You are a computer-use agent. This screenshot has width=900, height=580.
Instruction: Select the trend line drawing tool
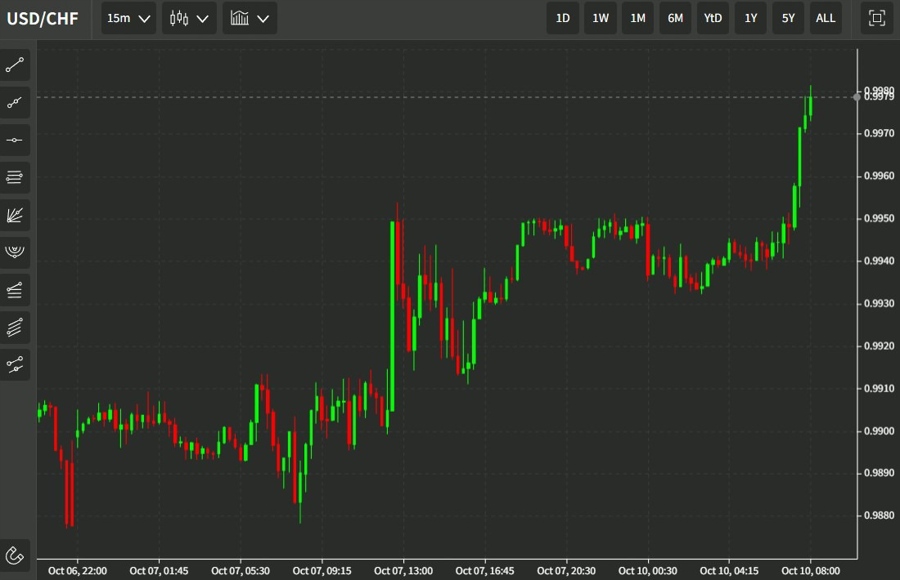pyautogui.click(x=15, y=65)
